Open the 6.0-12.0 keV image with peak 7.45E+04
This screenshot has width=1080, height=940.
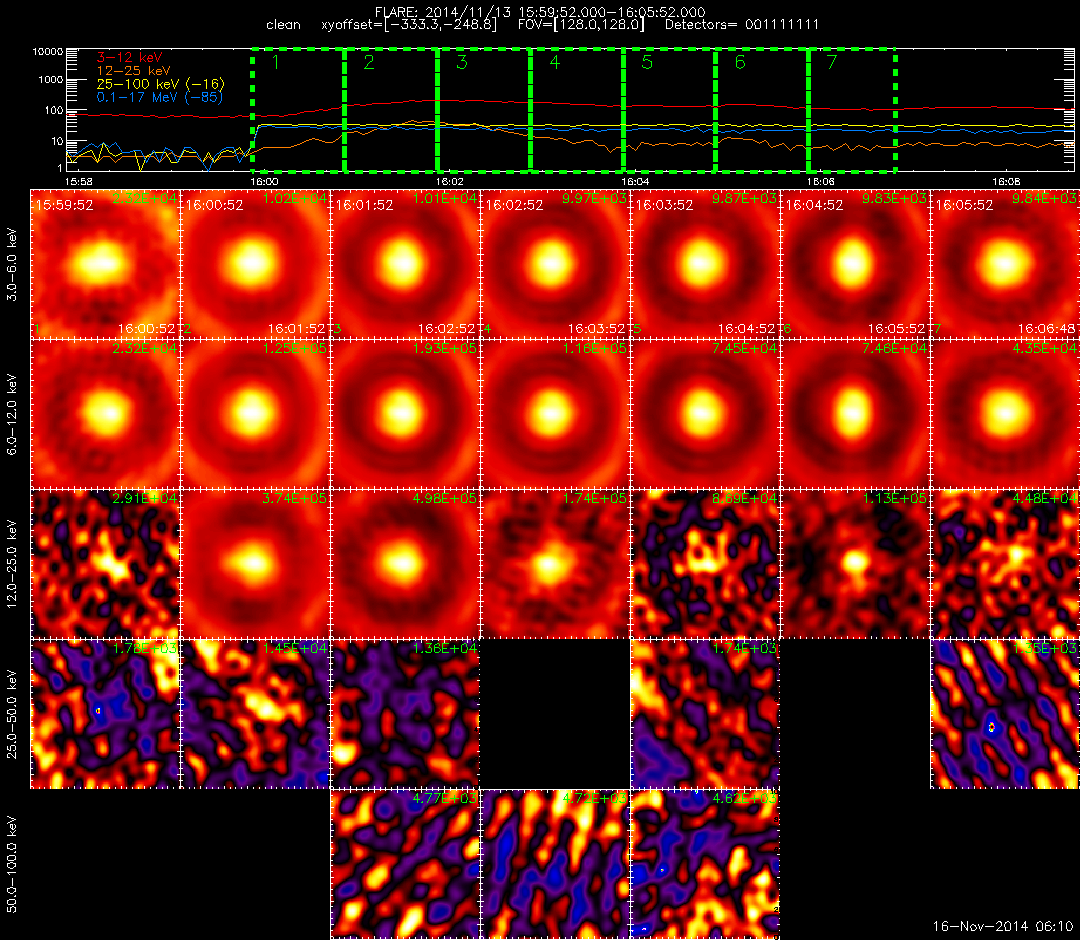pos(706,415)
